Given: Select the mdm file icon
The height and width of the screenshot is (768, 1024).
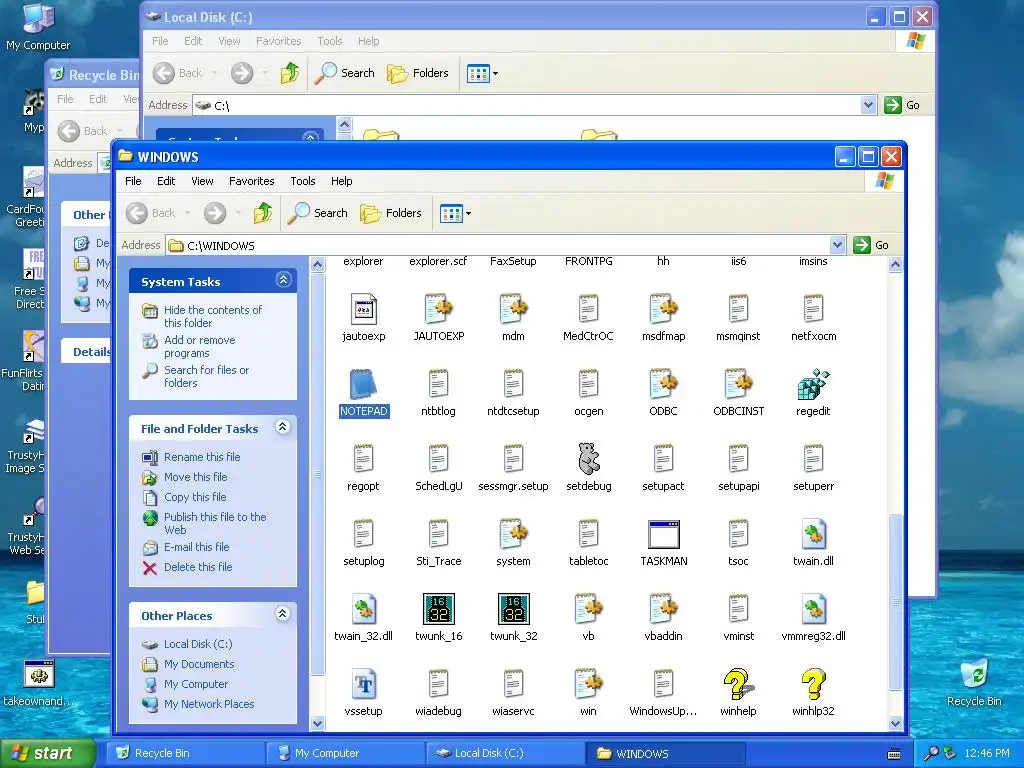Looking at the screenshot, I should tap(513, 309).
